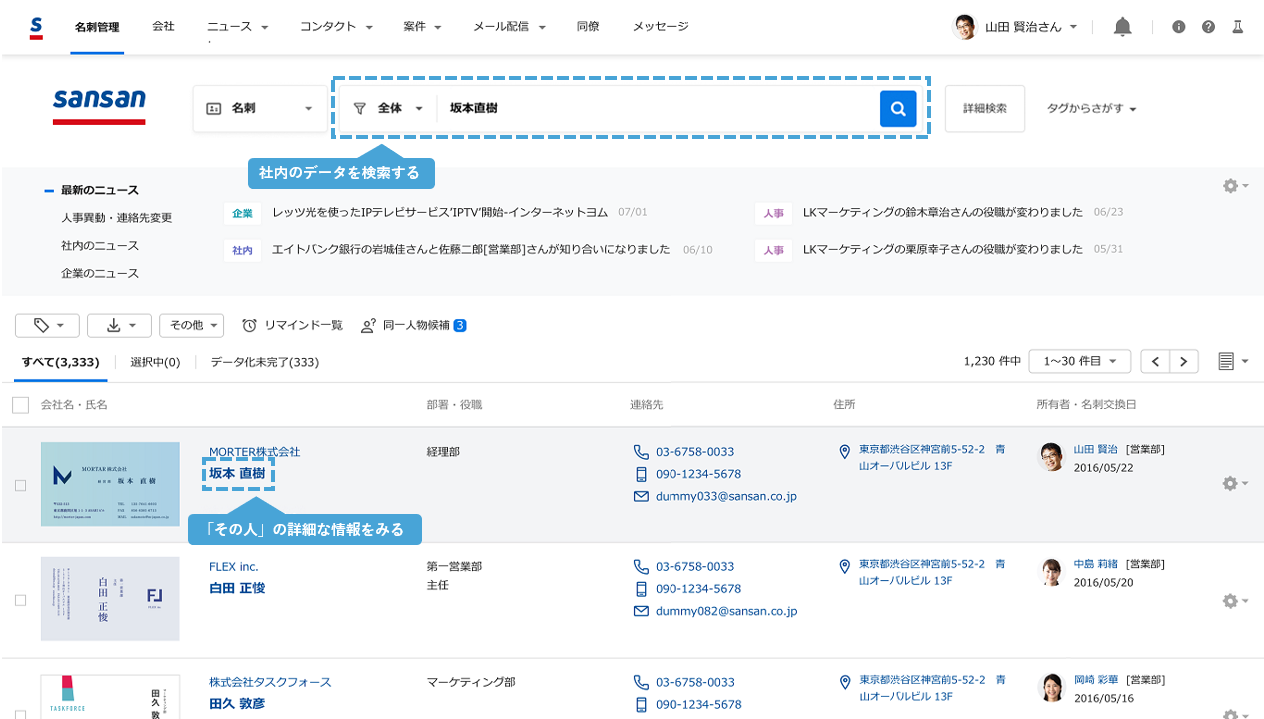
Task: Click the sansan logo image
Action: pyautogui.click(x=99, y=106)
